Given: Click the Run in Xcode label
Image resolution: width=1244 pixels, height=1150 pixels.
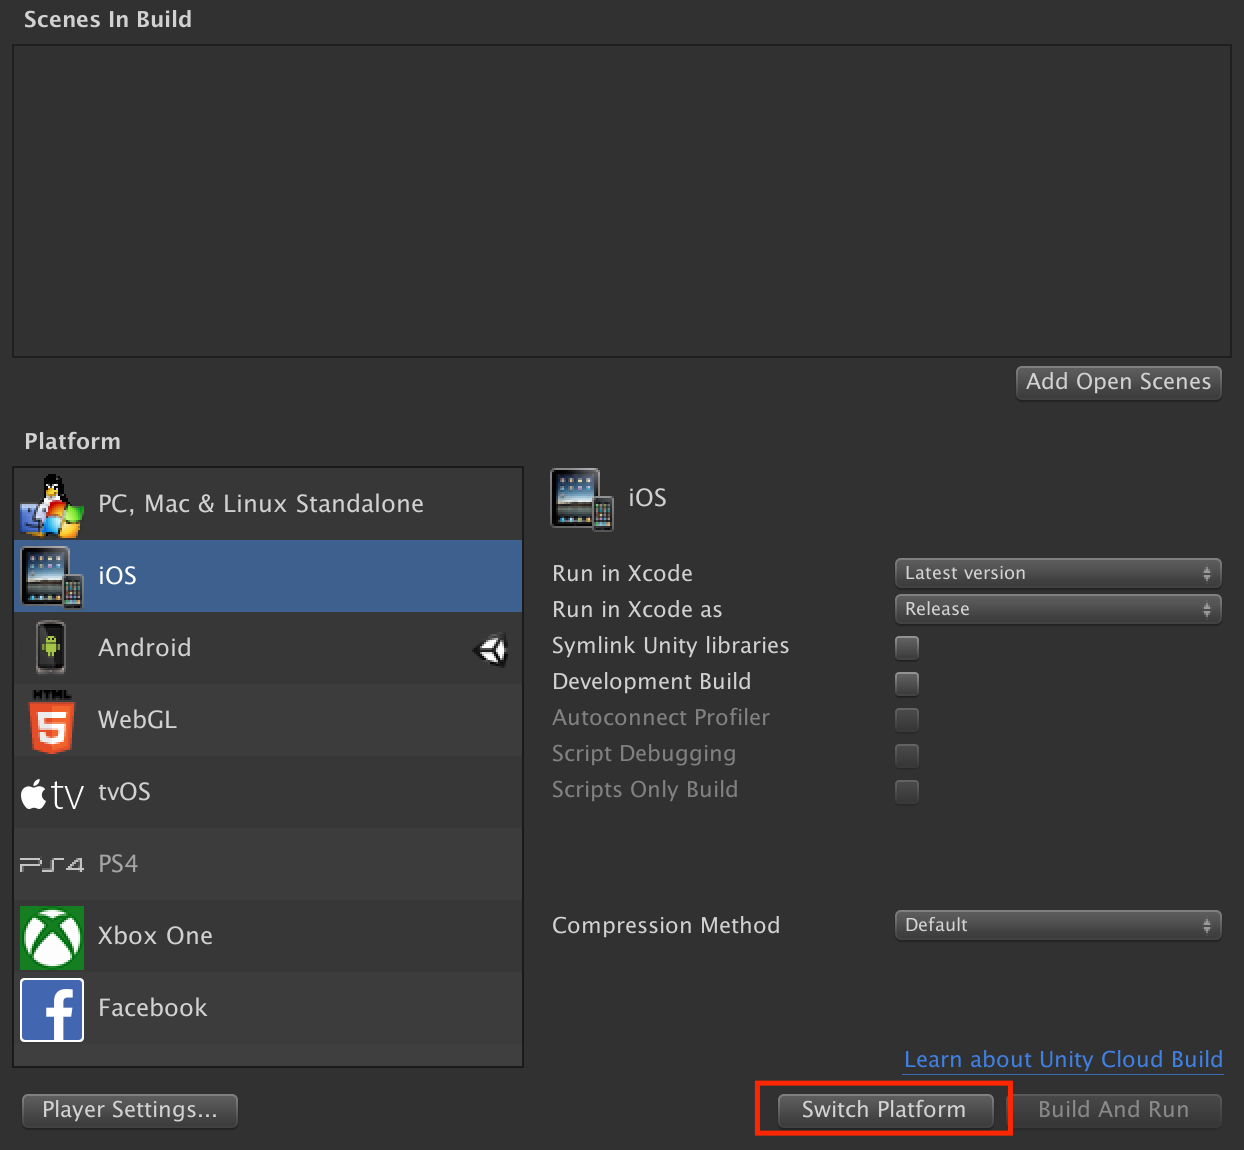Looking at the screenshot, I should click(x=622, y=574).
